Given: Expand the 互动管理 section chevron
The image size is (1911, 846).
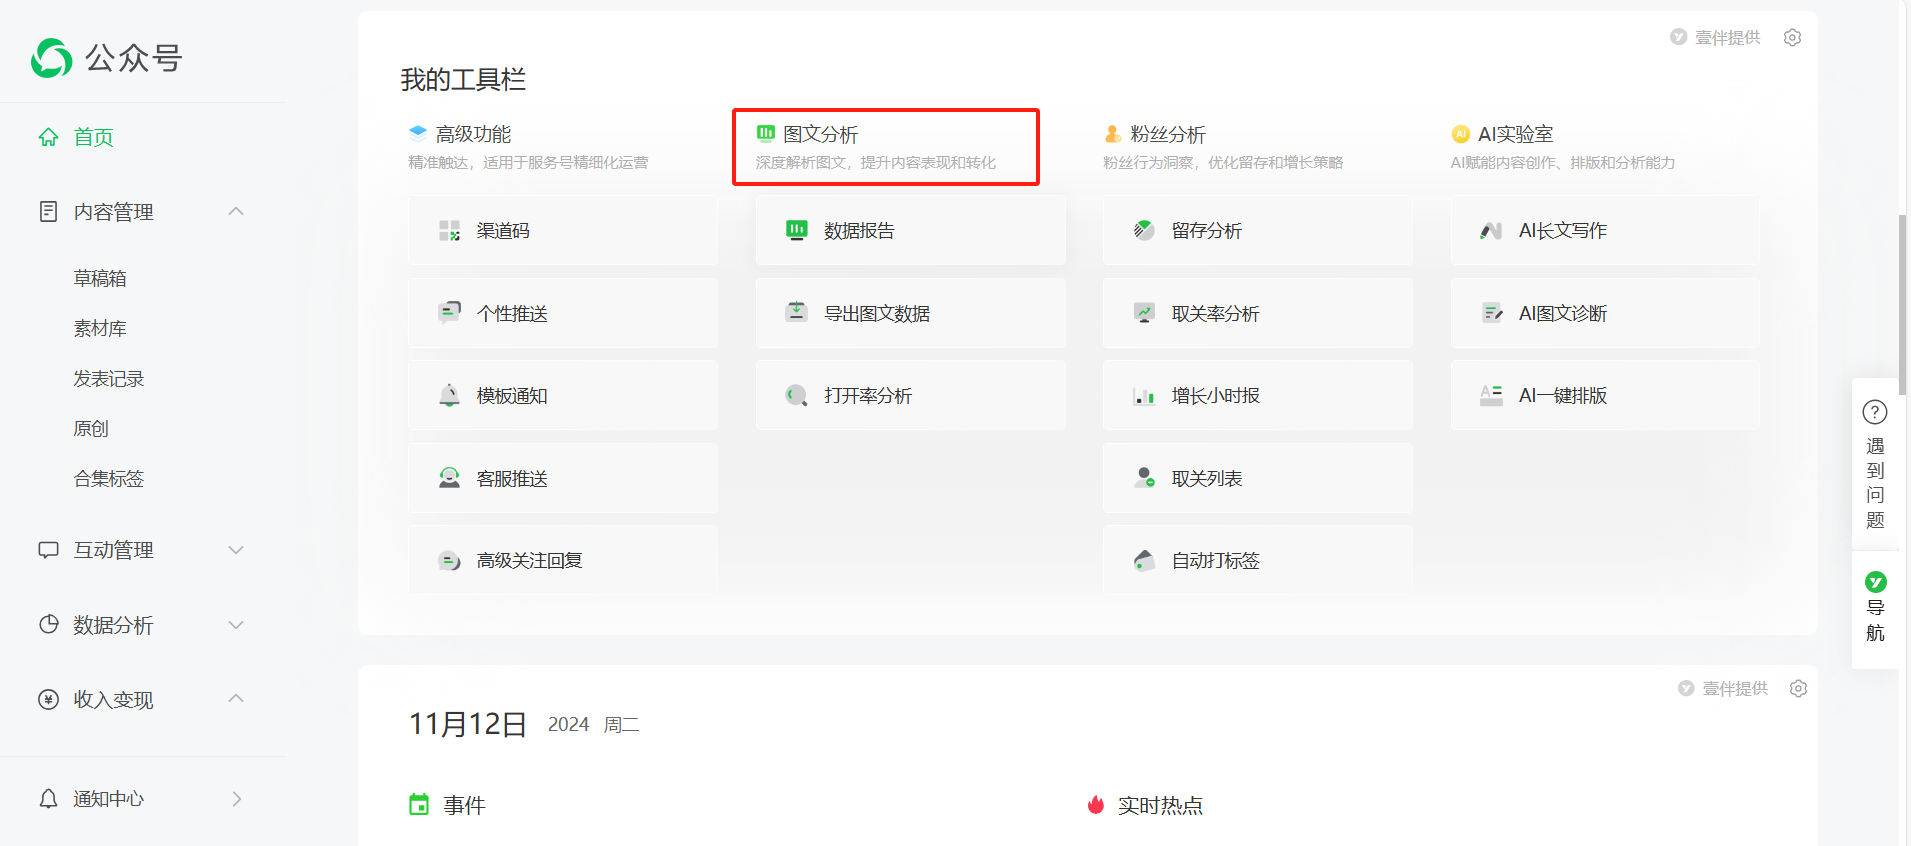Looking at the screenshot, I should (x=236, y=550).
